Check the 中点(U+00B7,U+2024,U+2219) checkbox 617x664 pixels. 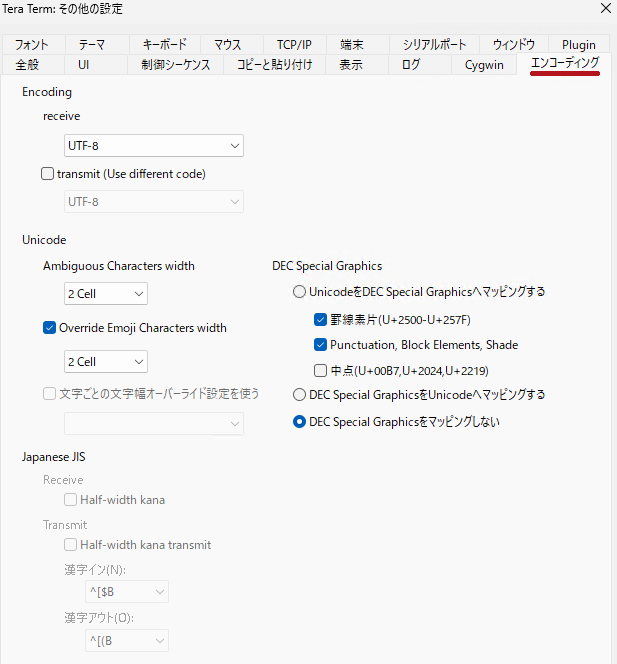coord(321,370)
